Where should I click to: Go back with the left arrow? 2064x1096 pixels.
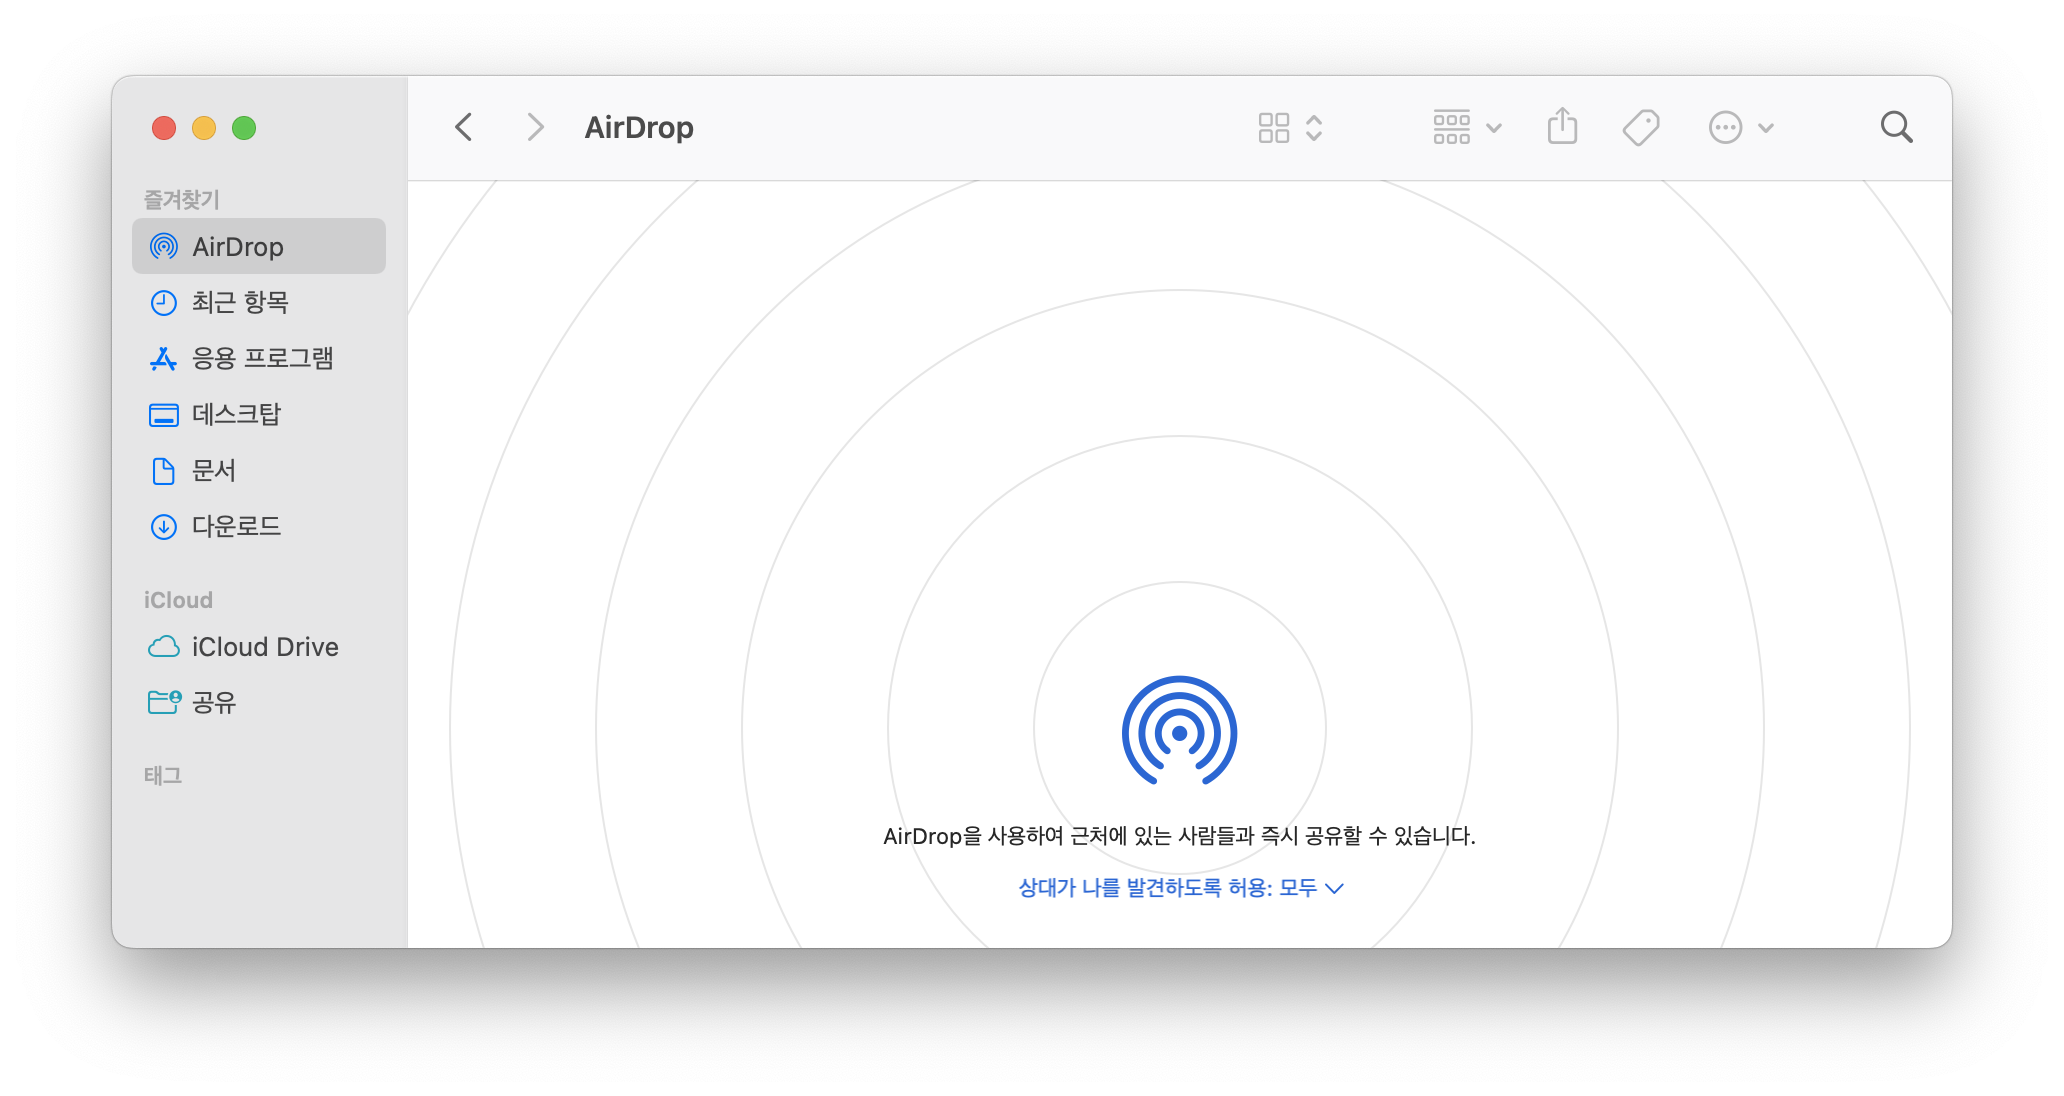click(464, 128)
